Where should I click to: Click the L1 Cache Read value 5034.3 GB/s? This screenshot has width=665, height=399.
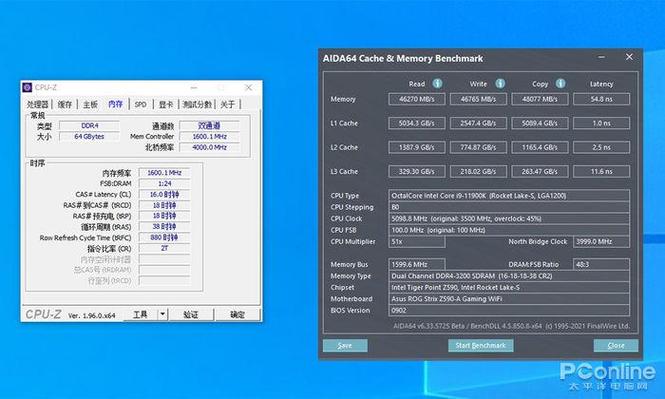click(x=417, y=123)
